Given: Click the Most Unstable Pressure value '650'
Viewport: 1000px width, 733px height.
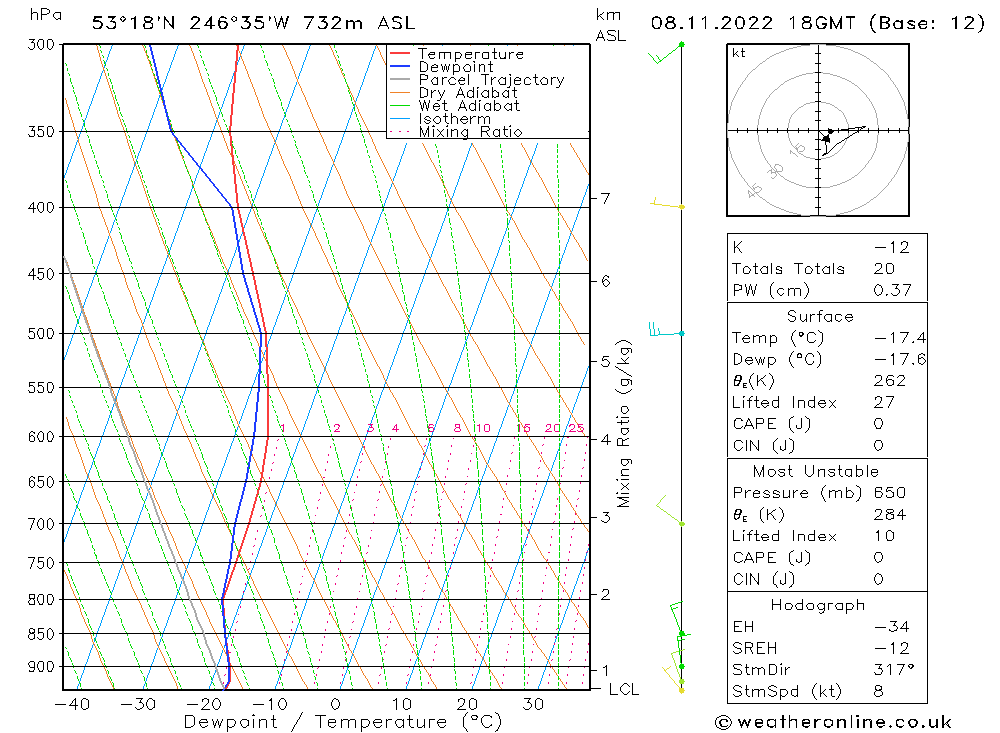Looking at the screenshot, I should pos(889,493).
